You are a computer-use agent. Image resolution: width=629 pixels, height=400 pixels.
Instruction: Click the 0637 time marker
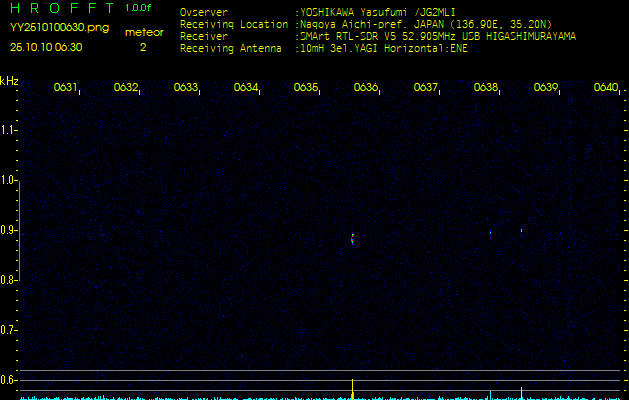[x=426, y=87]
